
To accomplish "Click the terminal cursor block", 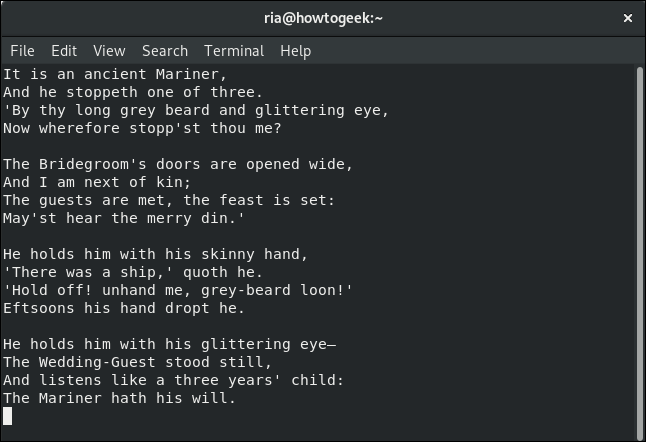I will tap(7, 416).
